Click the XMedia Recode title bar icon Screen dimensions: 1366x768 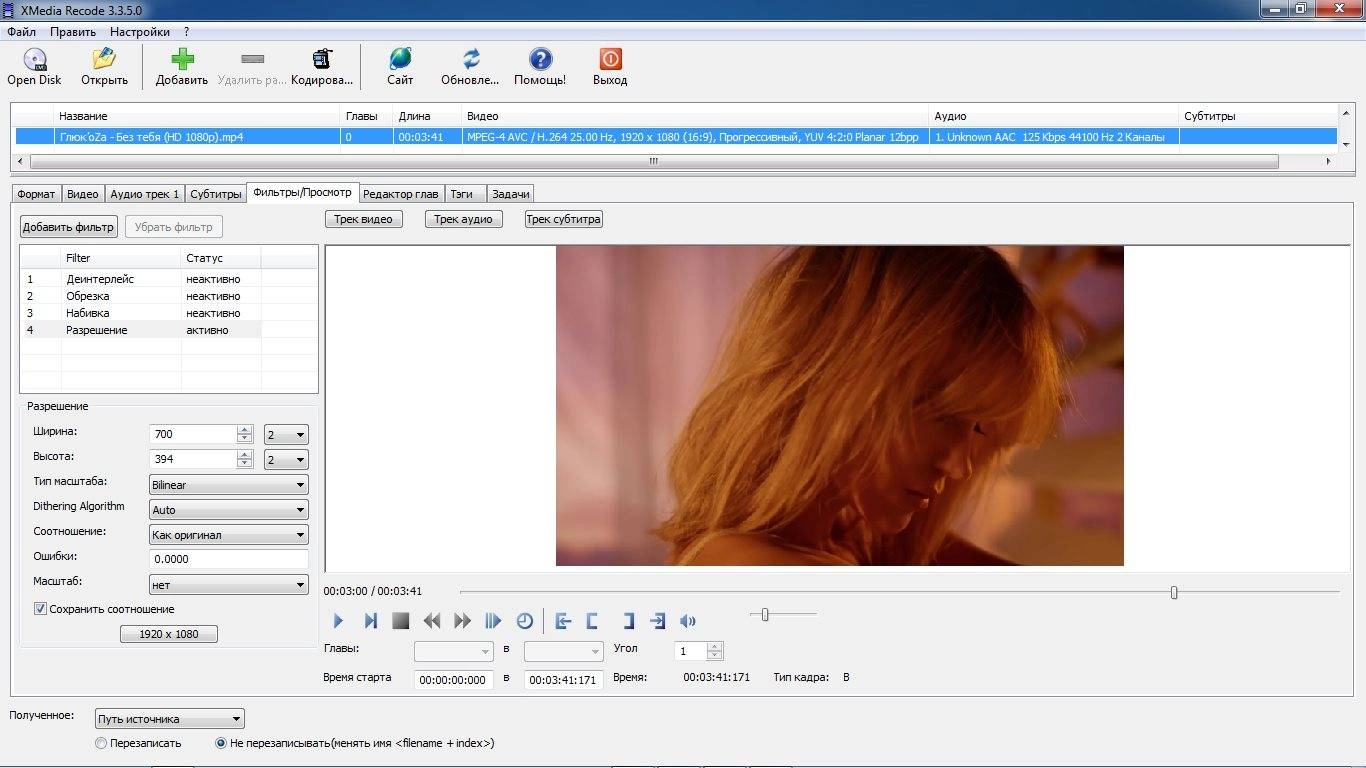coord(10,8)
